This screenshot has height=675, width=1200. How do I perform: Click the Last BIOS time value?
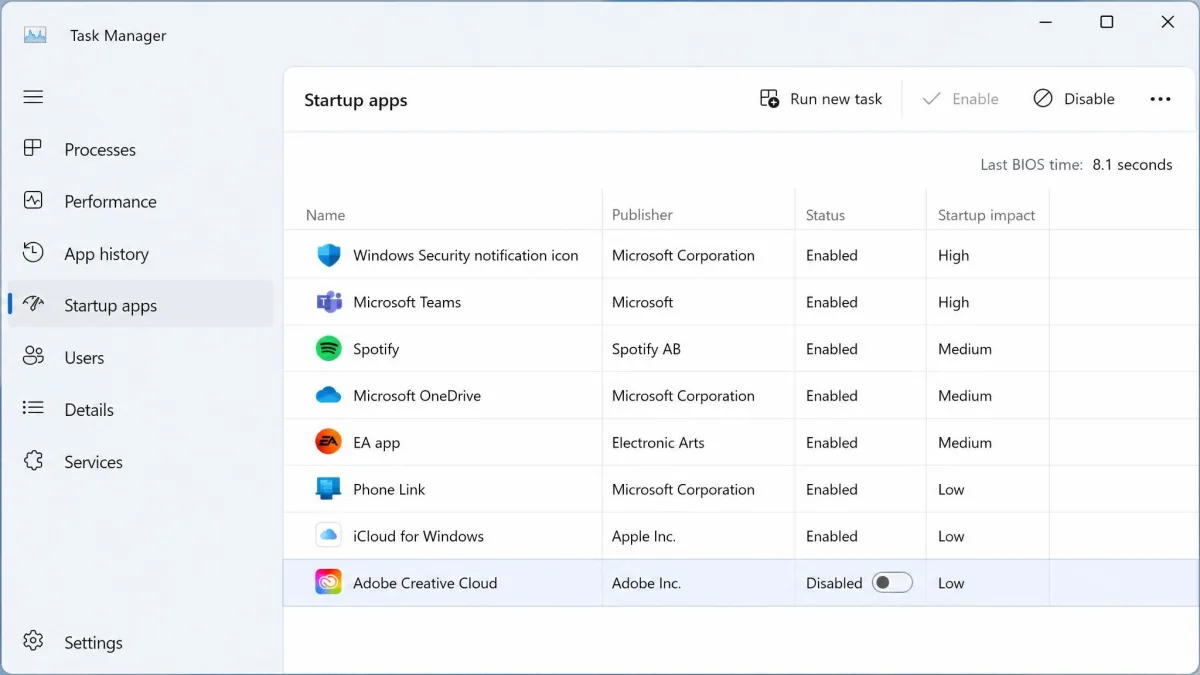click(1132, 165)
